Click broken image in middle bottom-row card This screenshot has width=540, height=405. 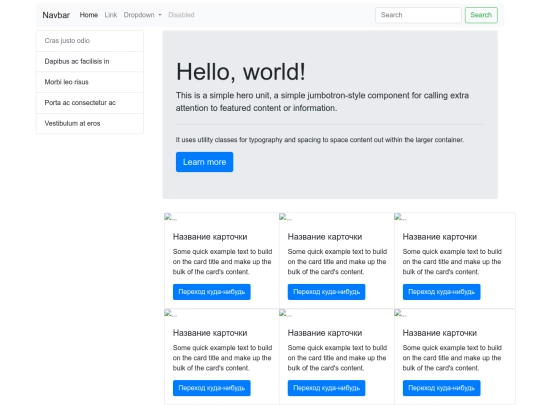[x=285, y=313]
